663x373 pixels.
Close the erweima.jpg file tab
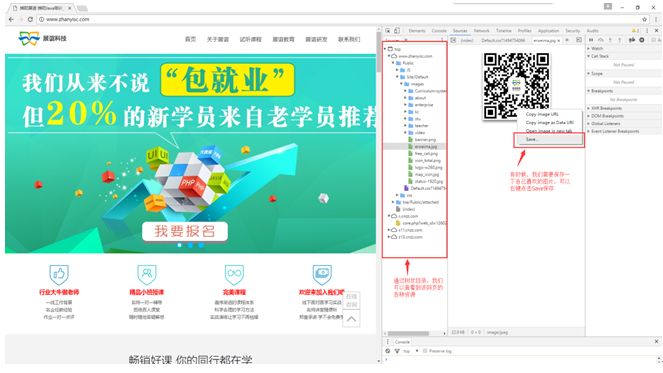click(x=559, y=41)
